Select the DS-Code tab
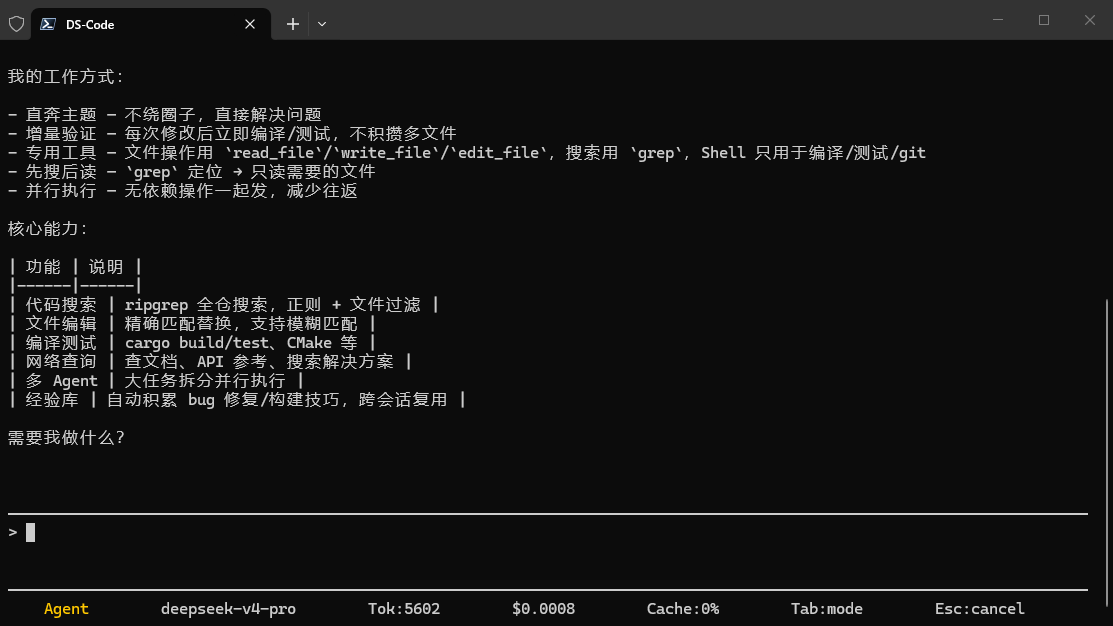This screenshot has height=626, width=1113. pyautogui.click(x=151, y=24)
